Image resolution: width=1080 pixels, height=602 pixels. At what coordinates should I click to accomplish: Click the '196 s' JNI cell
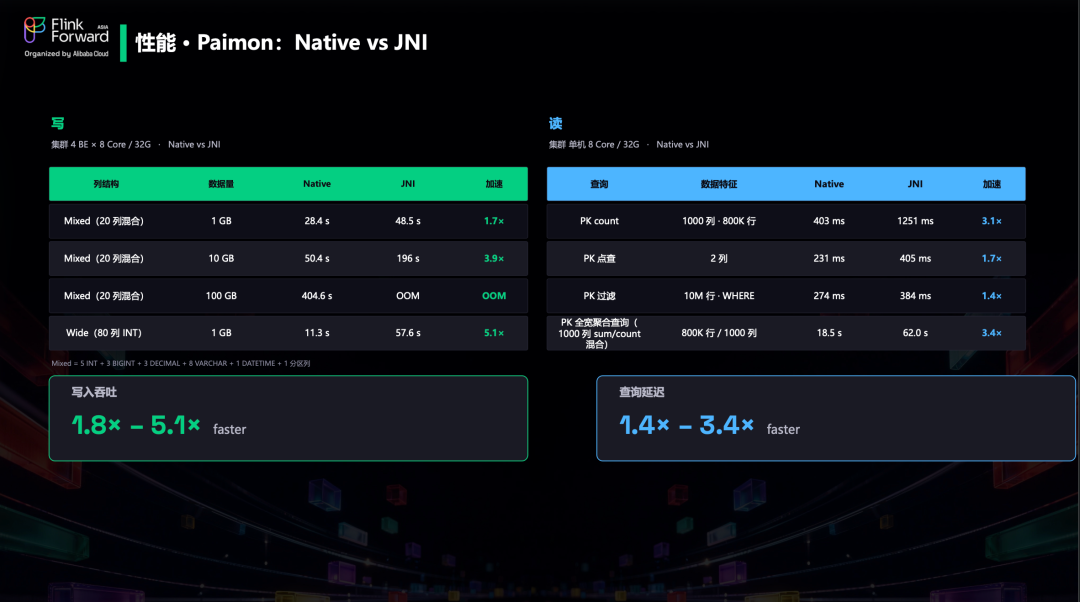tap(408, 258)
